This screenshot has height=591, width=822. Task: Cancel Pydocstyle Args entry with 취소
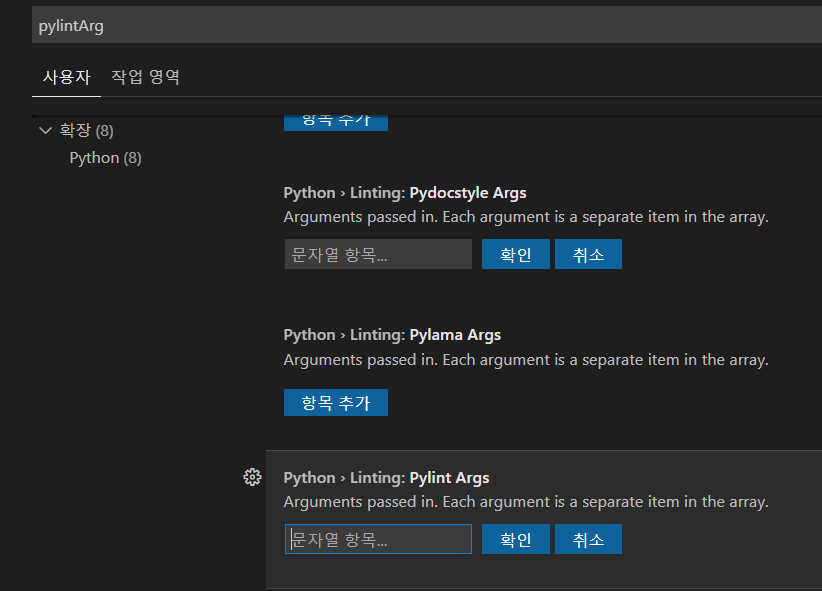tap(588, 254)
